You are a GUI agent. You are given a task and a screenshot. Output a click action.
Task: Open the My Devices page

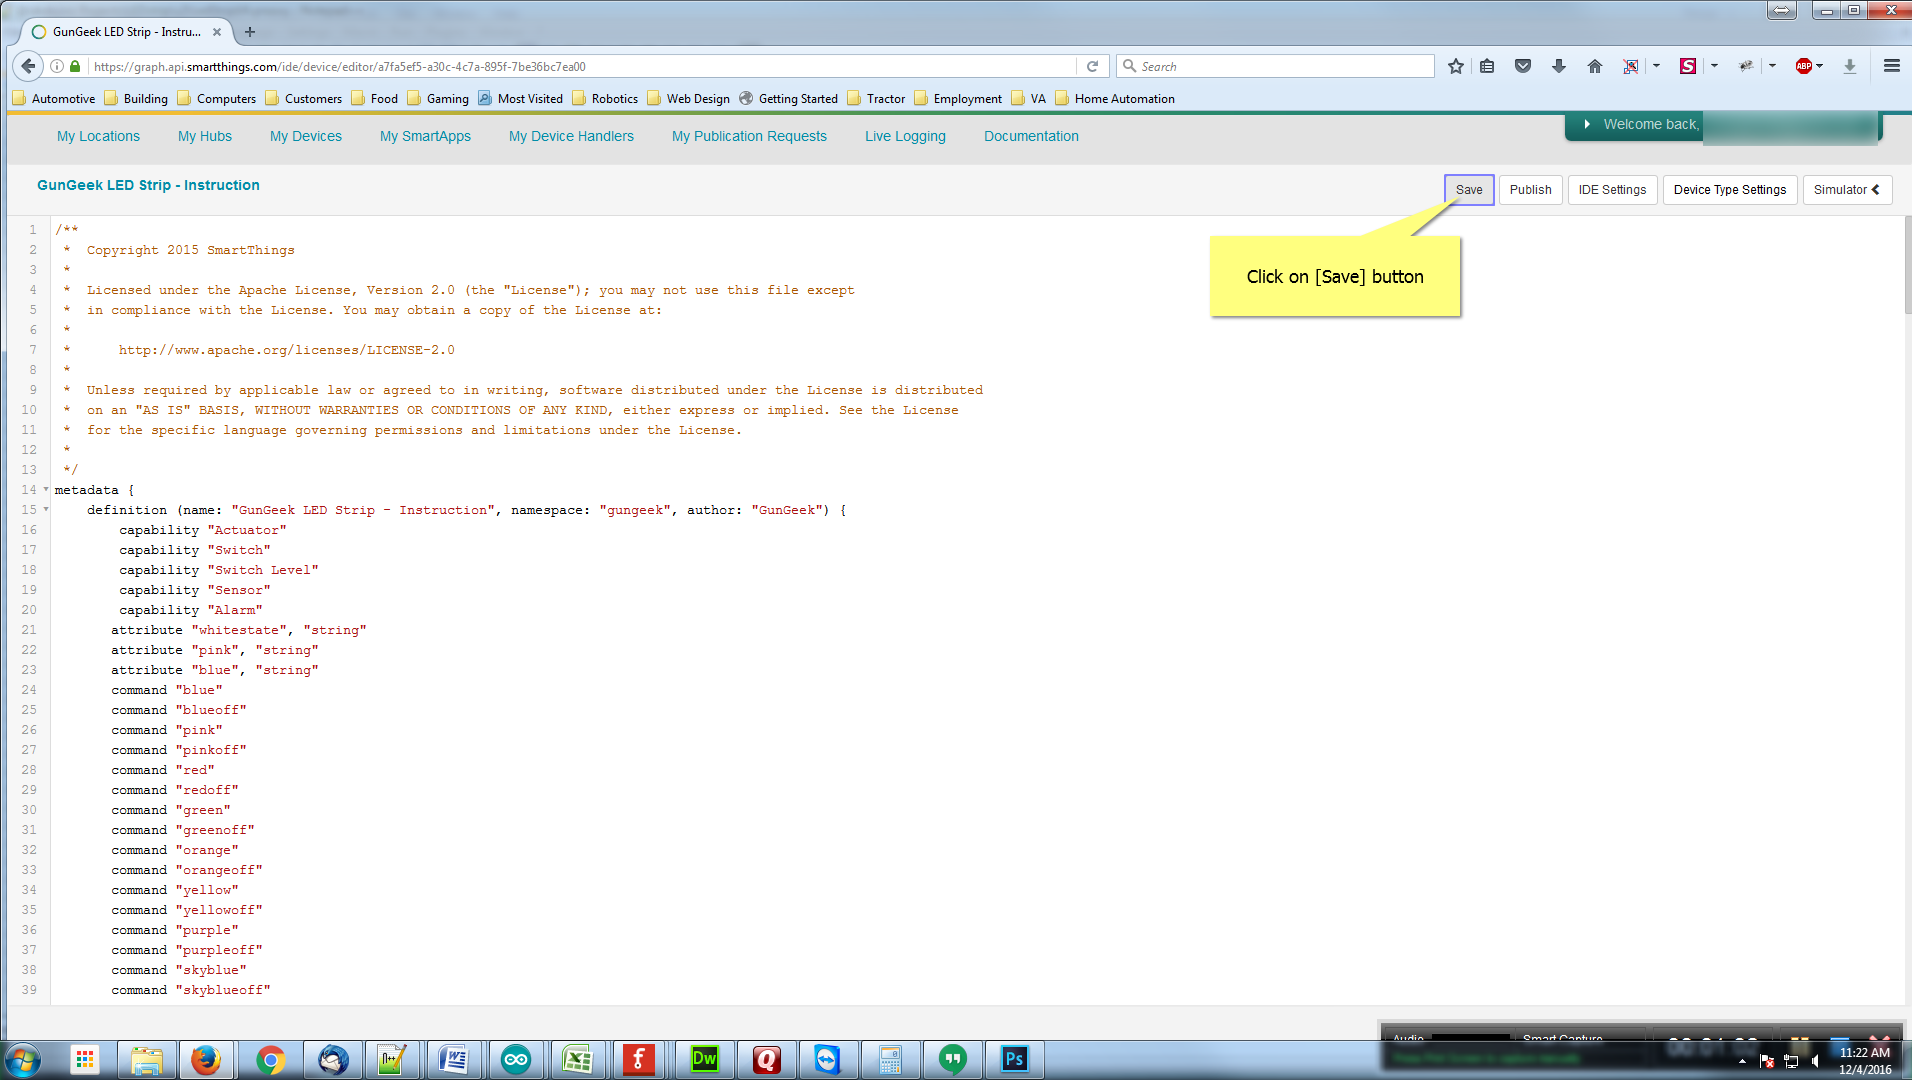tap(306, 136)
